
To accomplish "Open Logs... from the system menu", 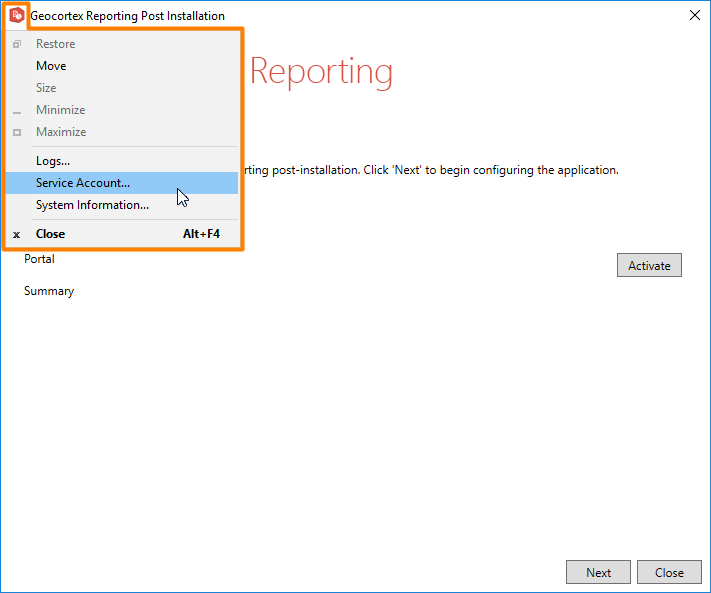I will click(x=53, y=160).
